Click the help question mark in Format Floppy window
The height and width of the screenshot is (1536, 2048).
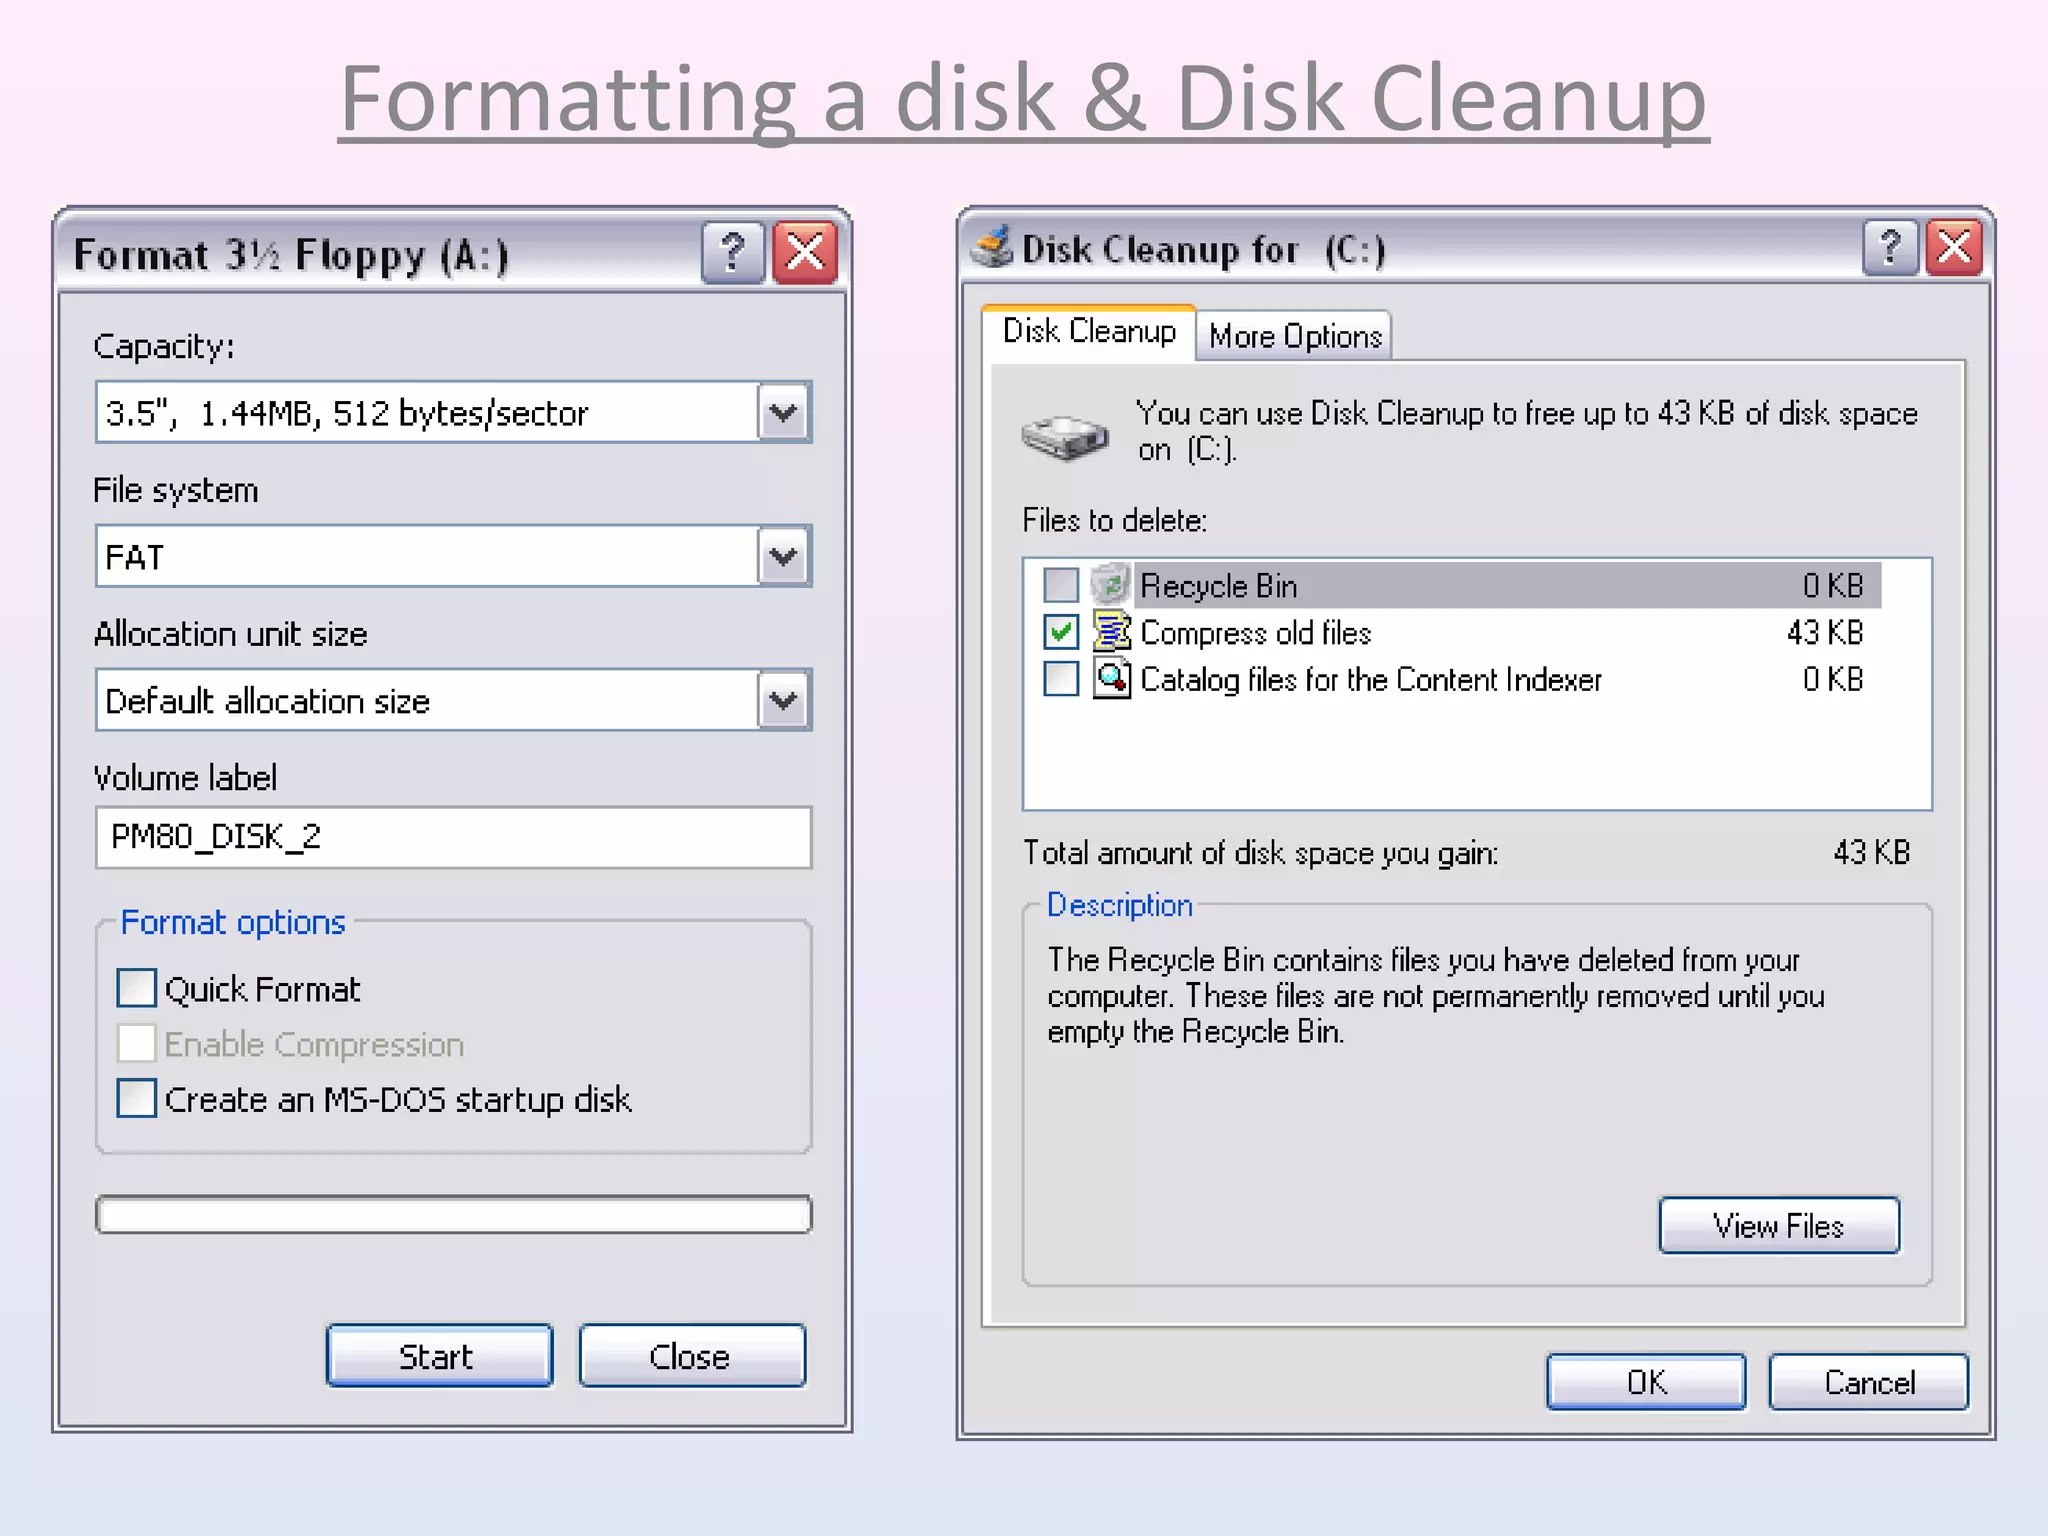733,252
